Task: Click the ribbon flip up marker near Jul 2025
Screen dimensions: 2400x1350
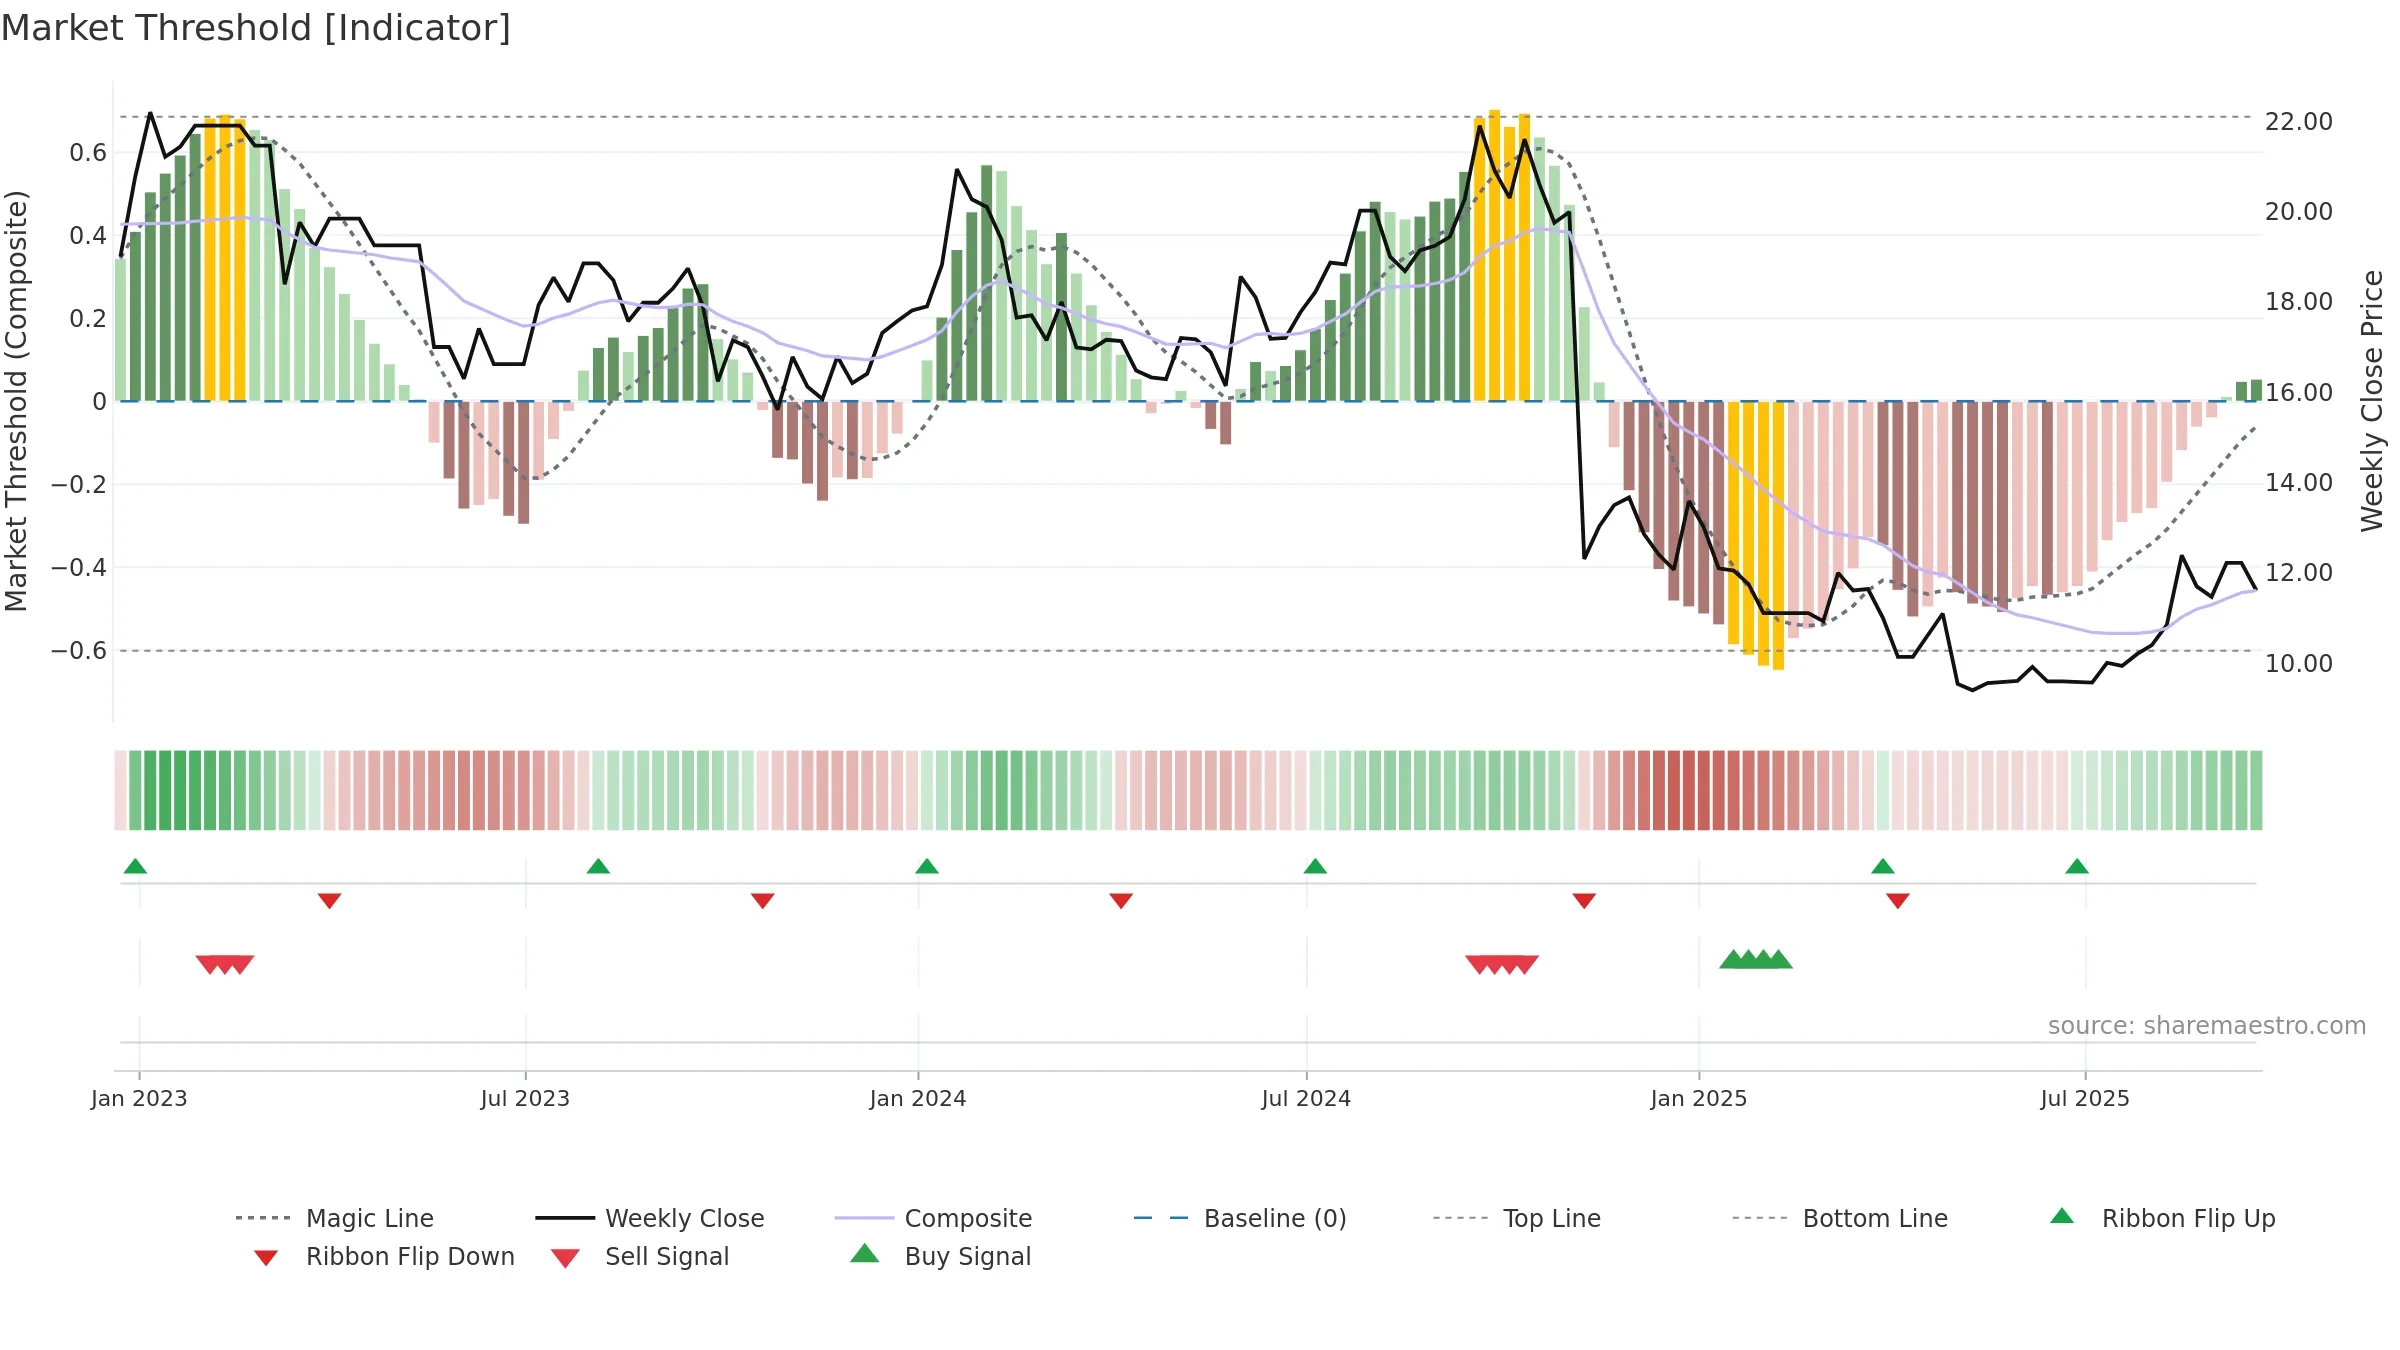Action: [2077, 866]
